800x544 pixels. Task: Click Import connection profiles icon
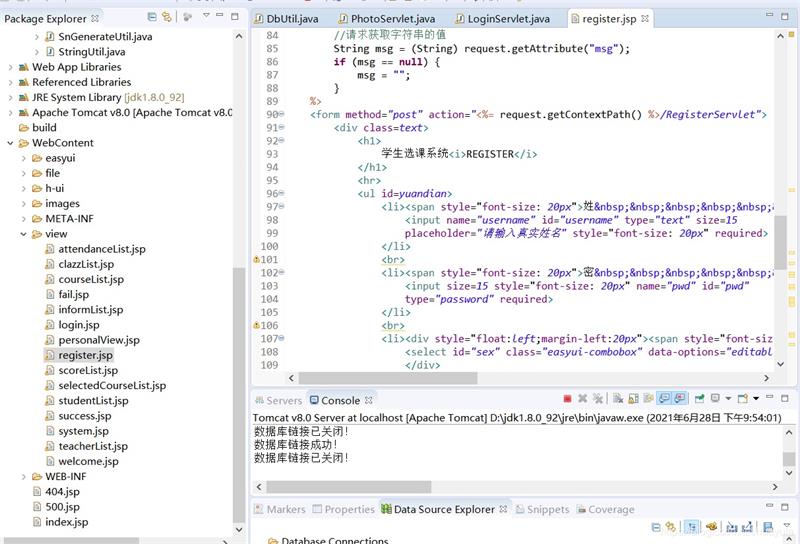pyautogui.click(x=732, y=527)
